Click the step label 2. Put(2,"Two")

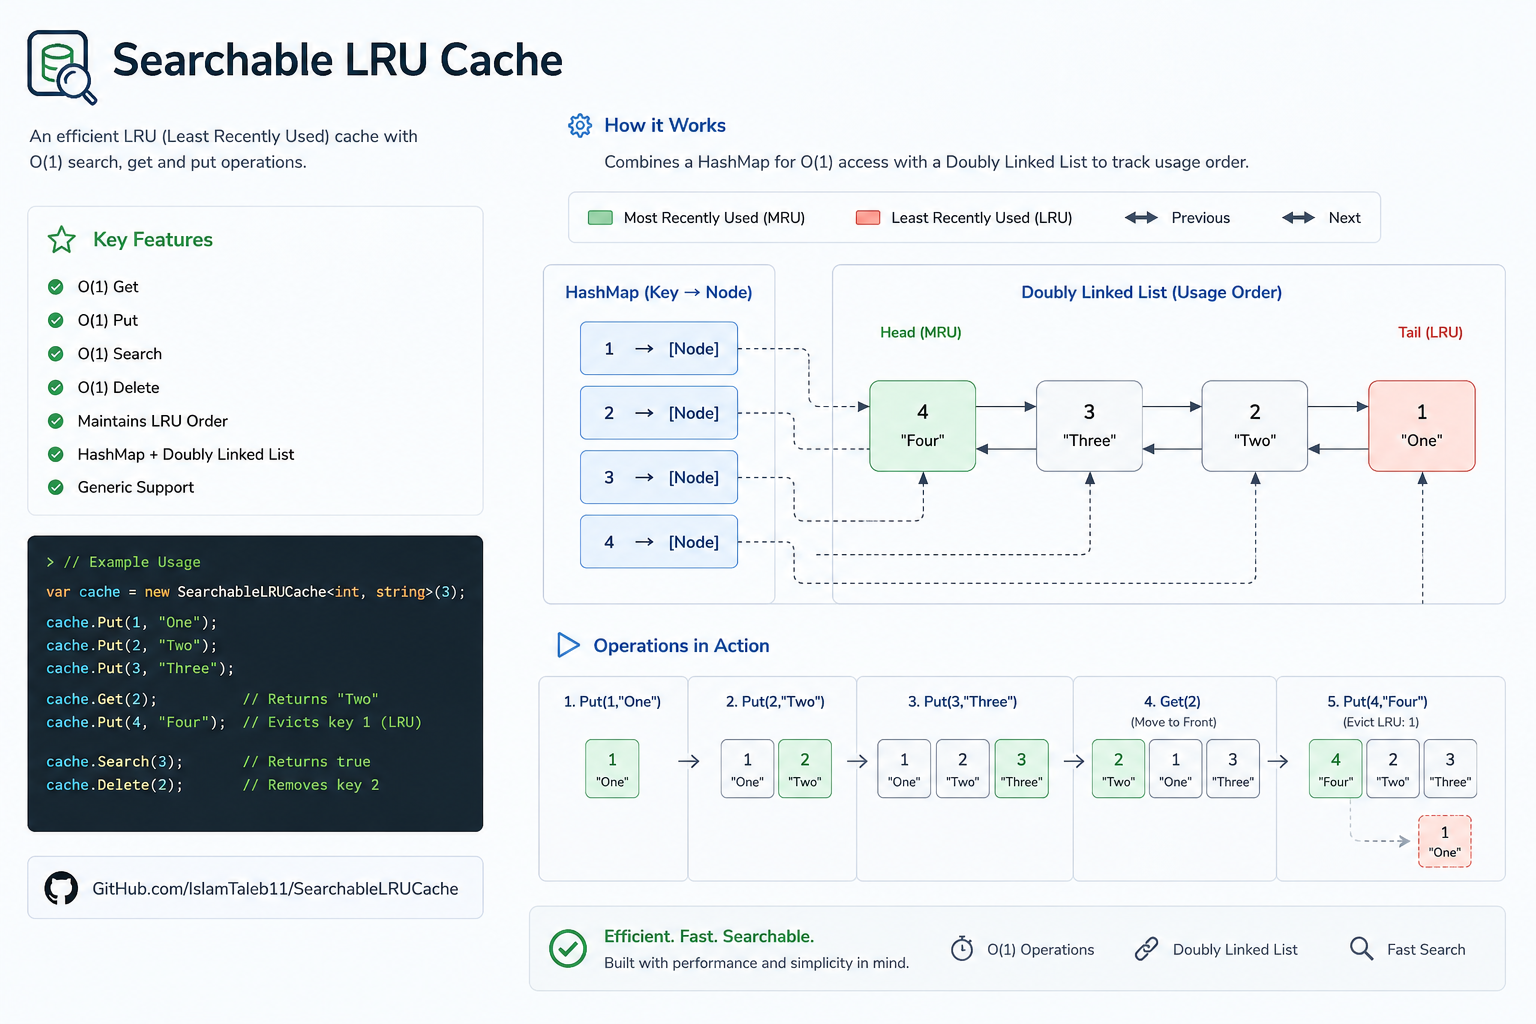(775, 702)
